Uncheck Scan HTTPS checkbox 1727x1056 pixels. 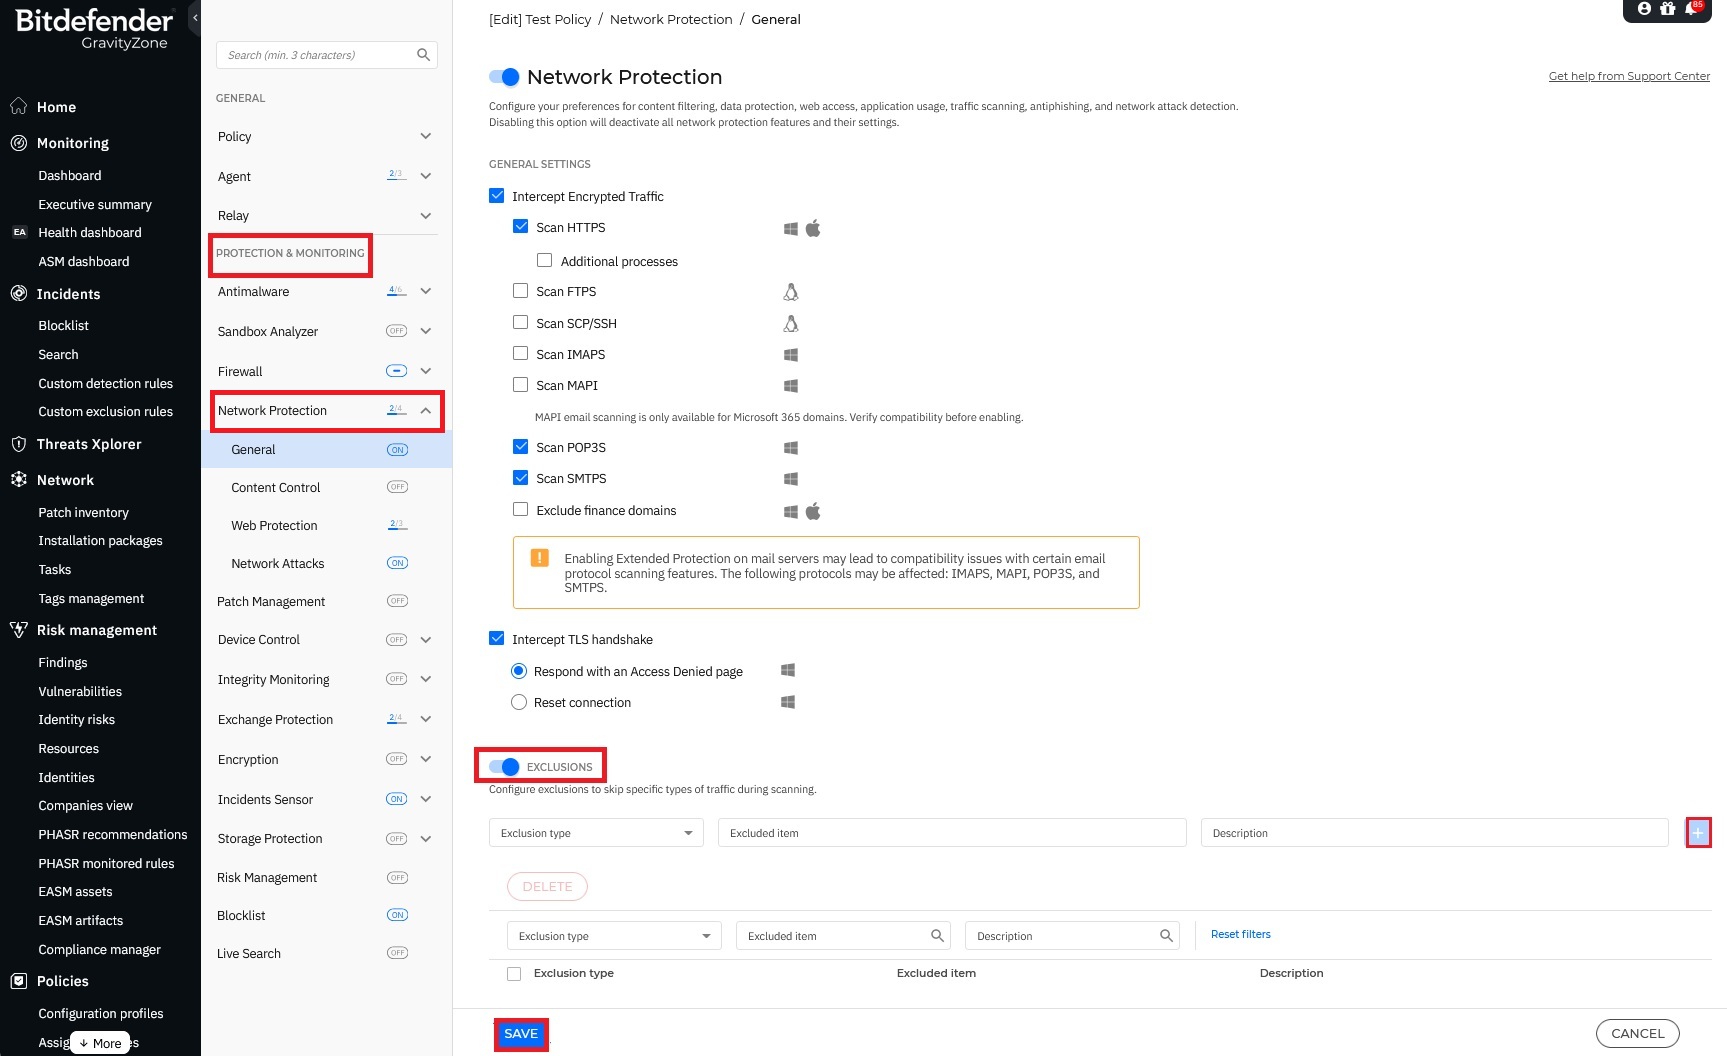520,226
